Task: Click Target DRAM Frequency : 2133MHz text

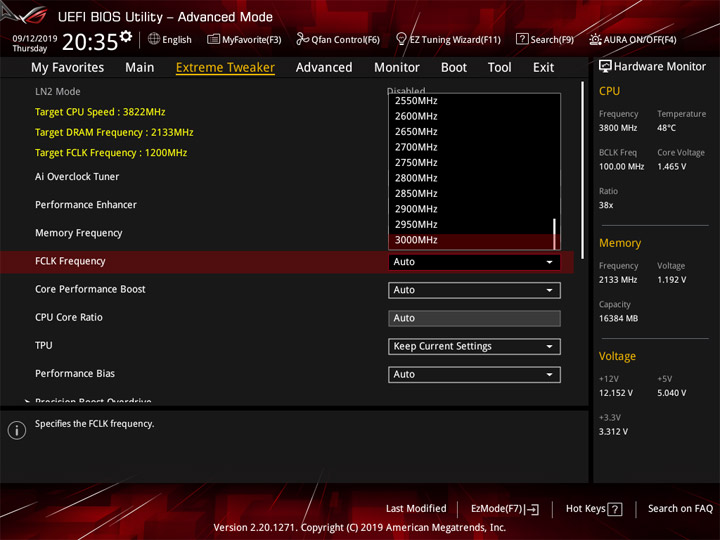Action: point(114,133)
